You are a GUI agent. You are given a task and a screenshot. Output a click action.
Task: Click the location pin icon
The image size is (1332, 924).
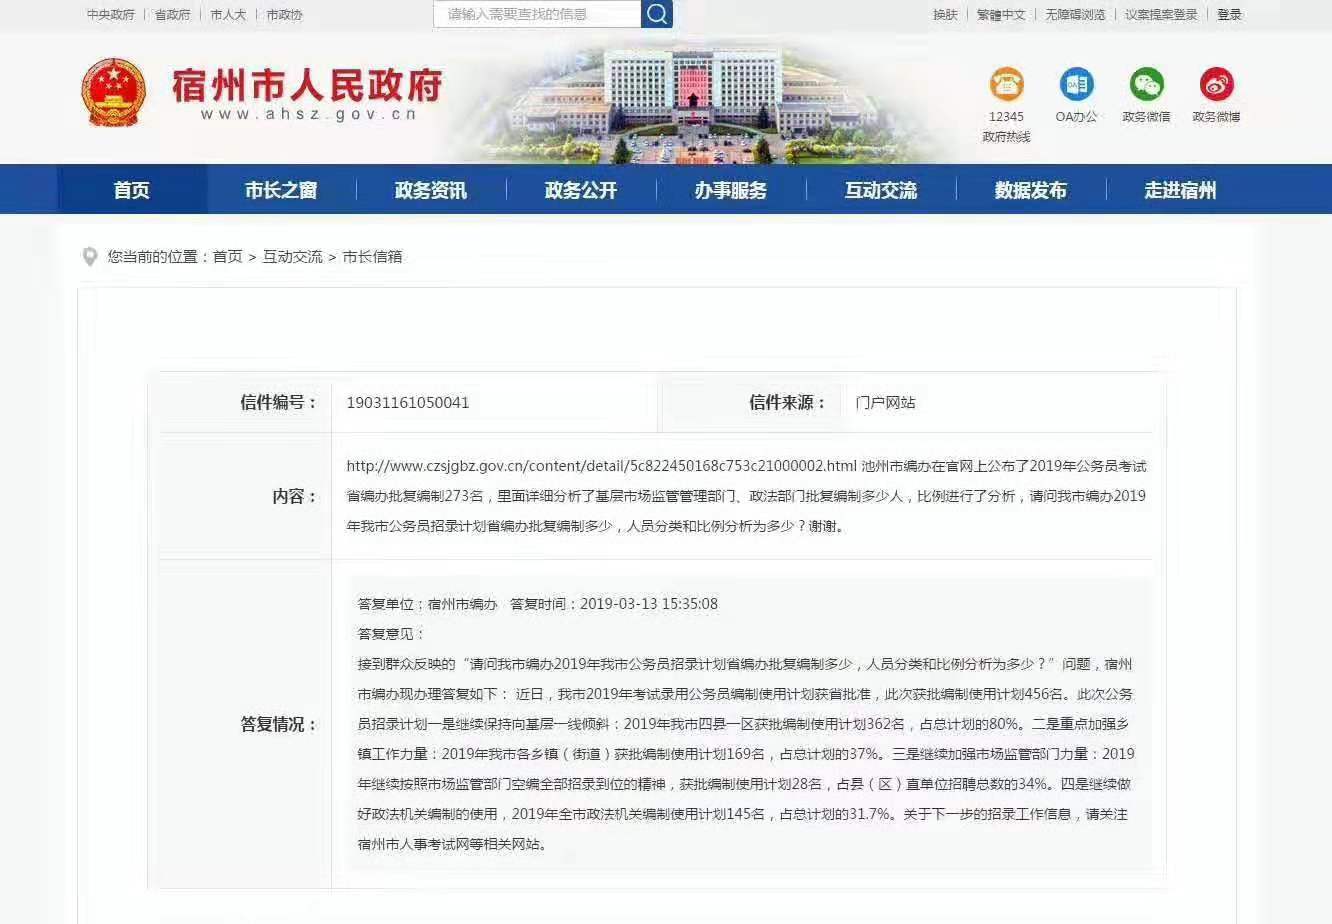pyautogui.click(x=90, y=257)
